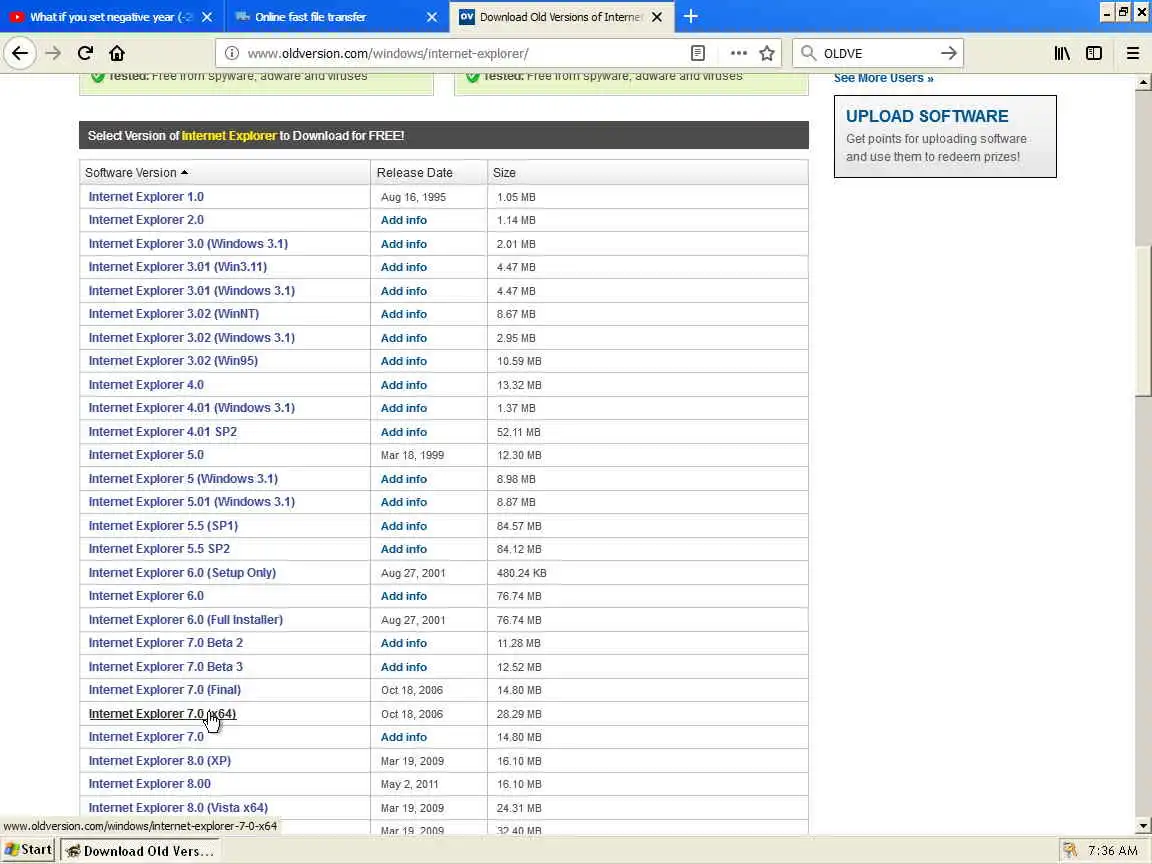Viewport: 1152px width, 864px height.
Task: Click Add info for Internet Explorer 4.0
Action: pyautogui.click(x=403, y=385)
